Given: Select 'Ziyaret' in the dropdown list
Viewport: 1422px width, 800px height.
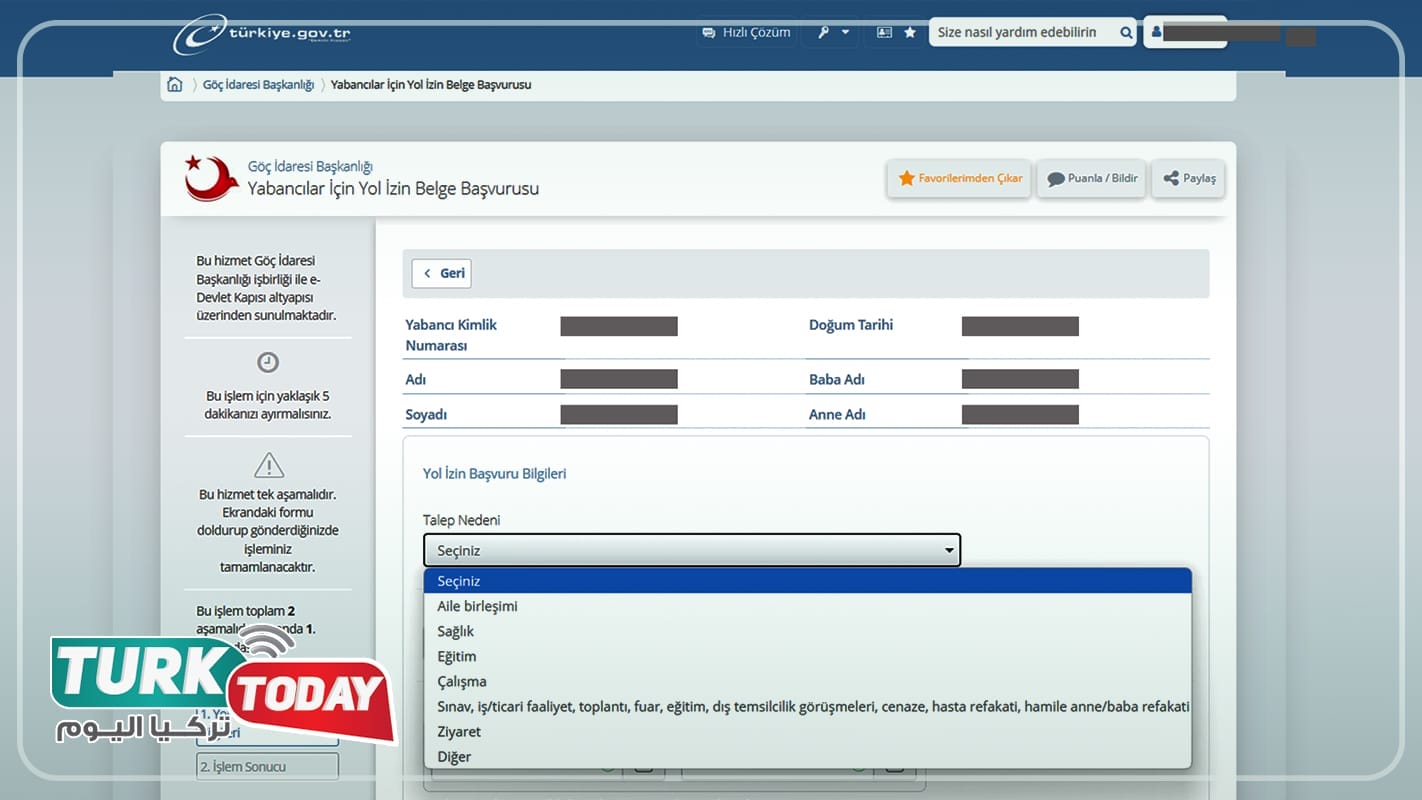Looking at the screenshot, I should tap(458, 731).
